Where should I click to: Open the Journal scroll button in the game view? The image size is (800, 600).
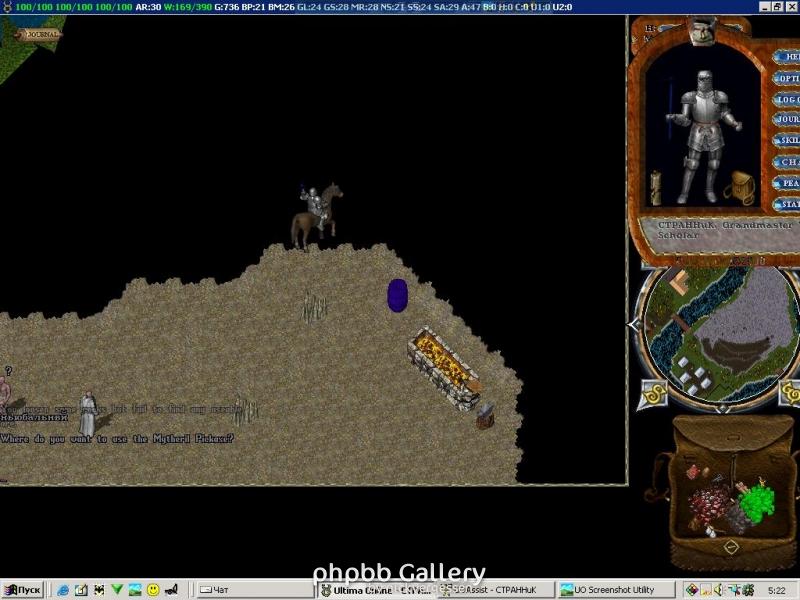tap(38, 35)
